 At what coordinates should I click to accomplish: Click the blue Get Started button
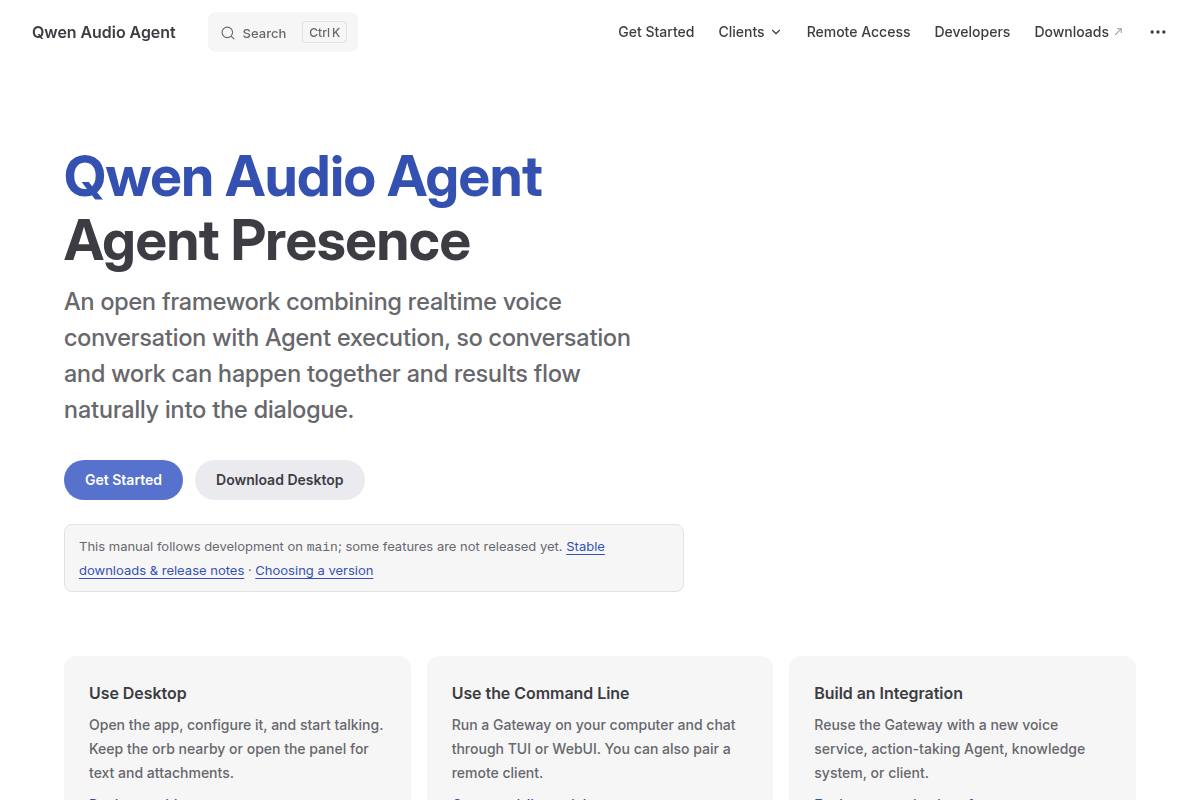(x=123, y=480)
